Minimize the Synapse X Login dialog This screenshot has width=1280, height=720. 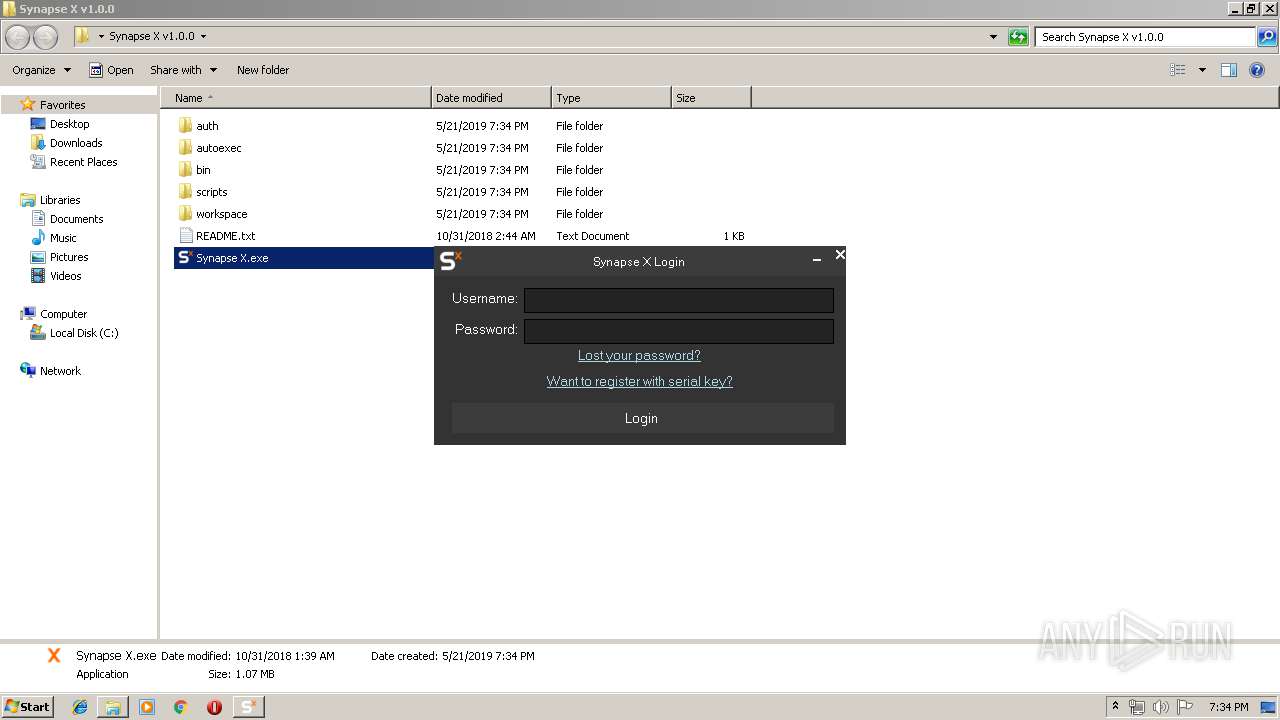pos(817,260)
